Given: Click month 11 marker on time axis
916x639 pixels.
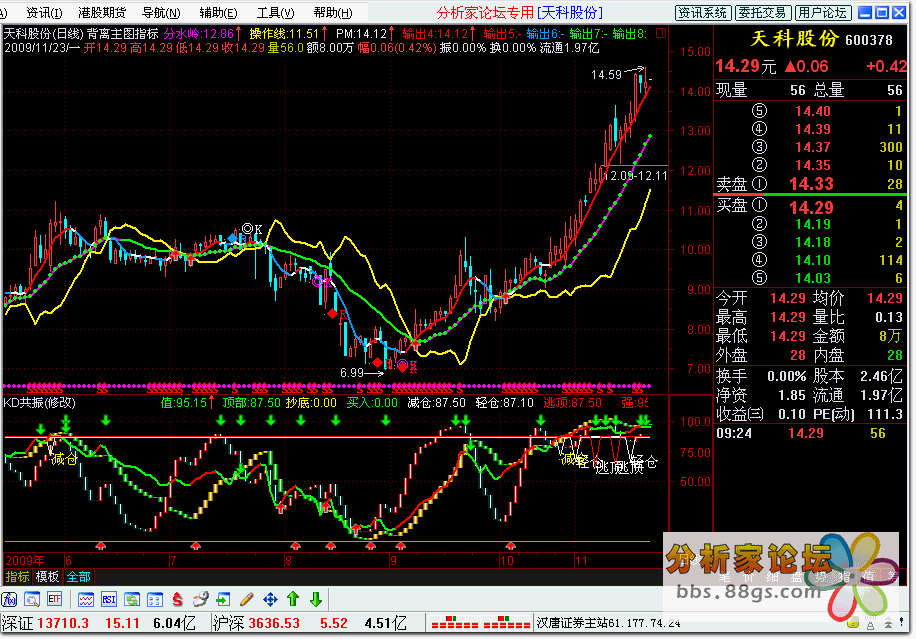Looking at the screenshot, I should pyautogui.click(x=581, y=561).
